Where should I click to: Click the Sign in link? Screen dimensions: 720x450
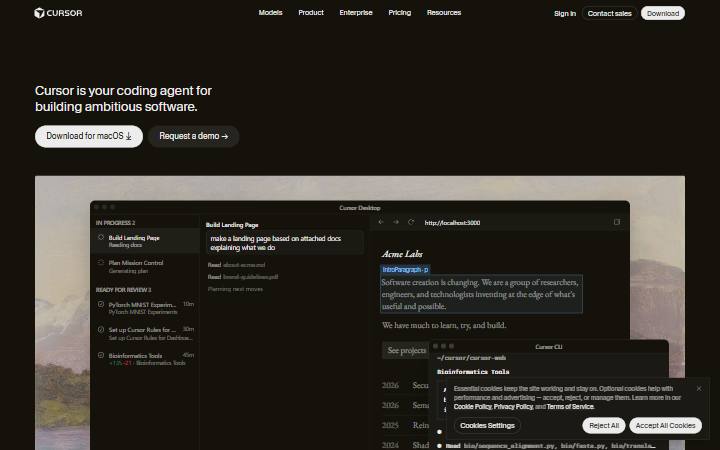point(565,13)
